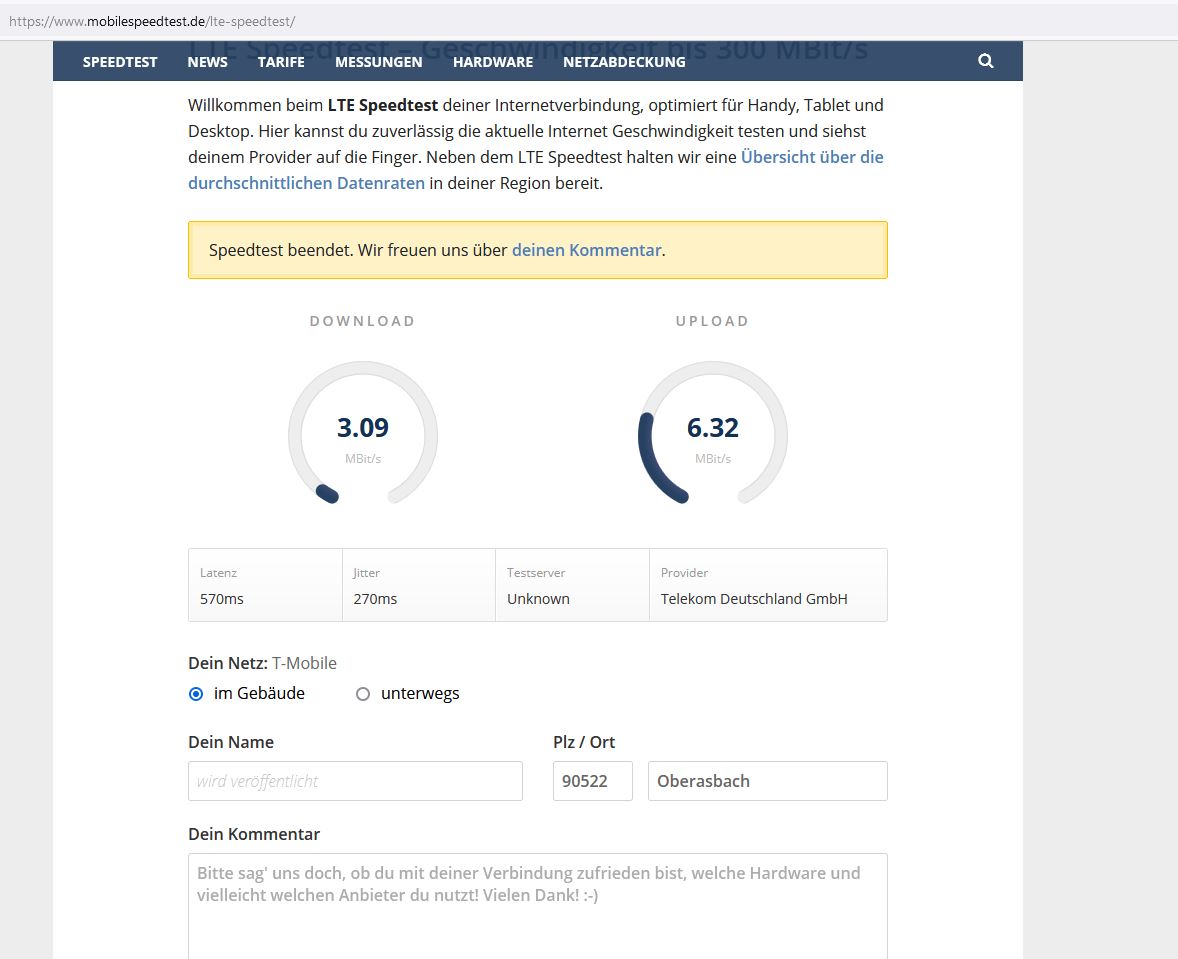Go to the TARIFE navigation item

coord(281,62)
